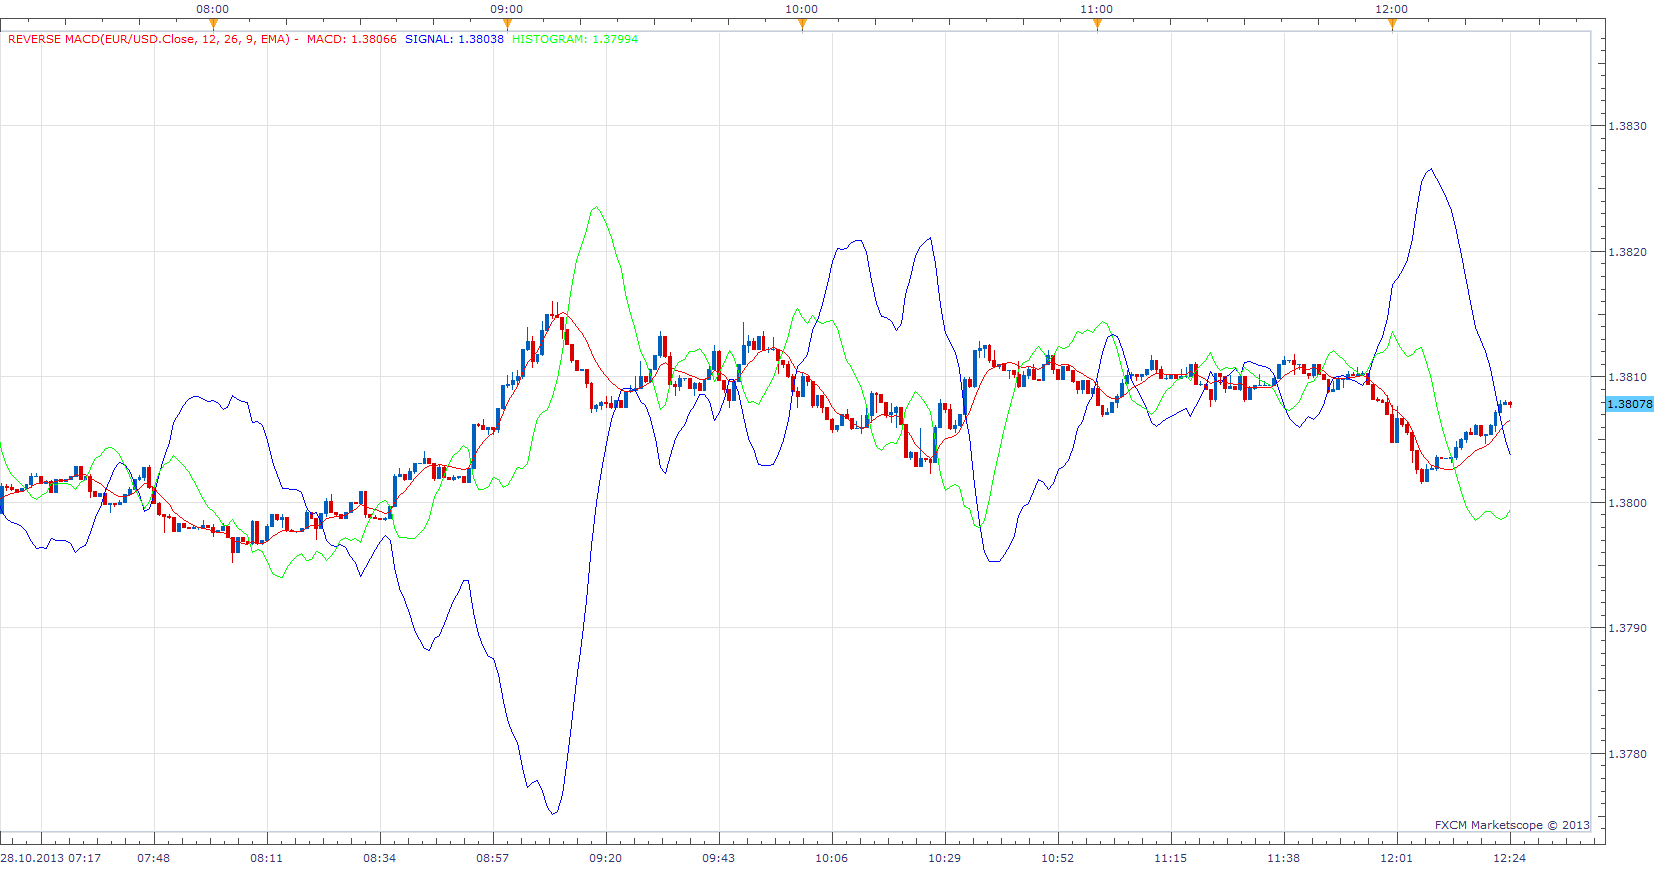Click the 1.3800 price axis label

click(x=1627, y=503)
